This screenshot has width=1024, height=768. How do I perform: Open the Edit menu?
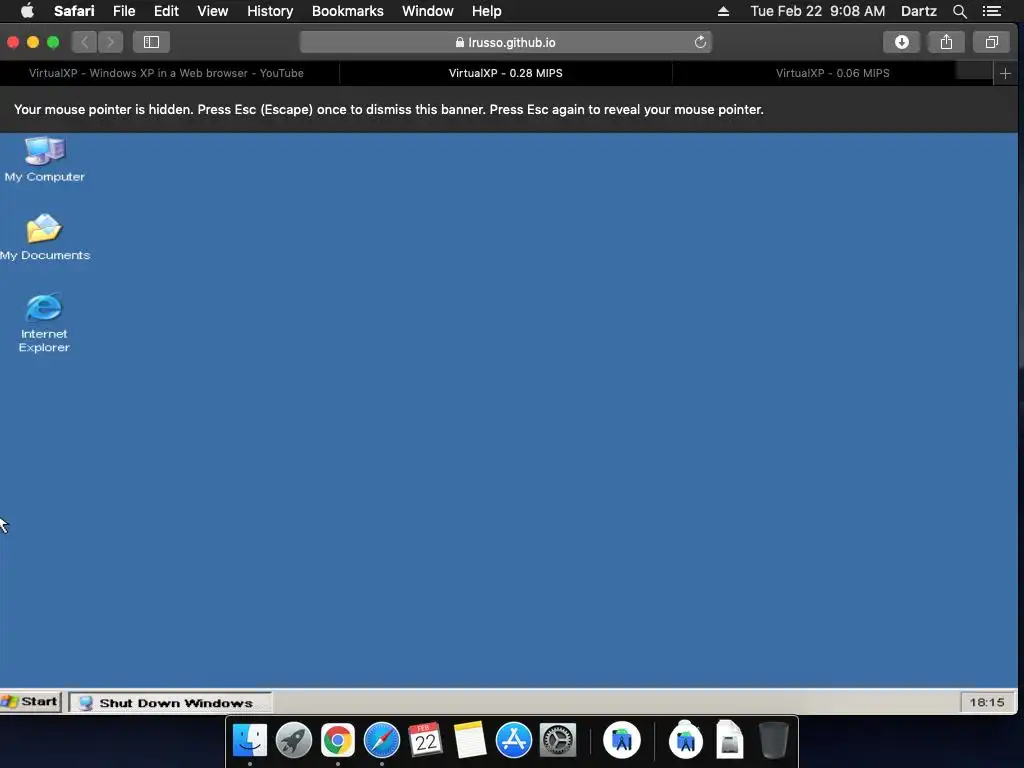pyautogui.click(x=166, y=11)
